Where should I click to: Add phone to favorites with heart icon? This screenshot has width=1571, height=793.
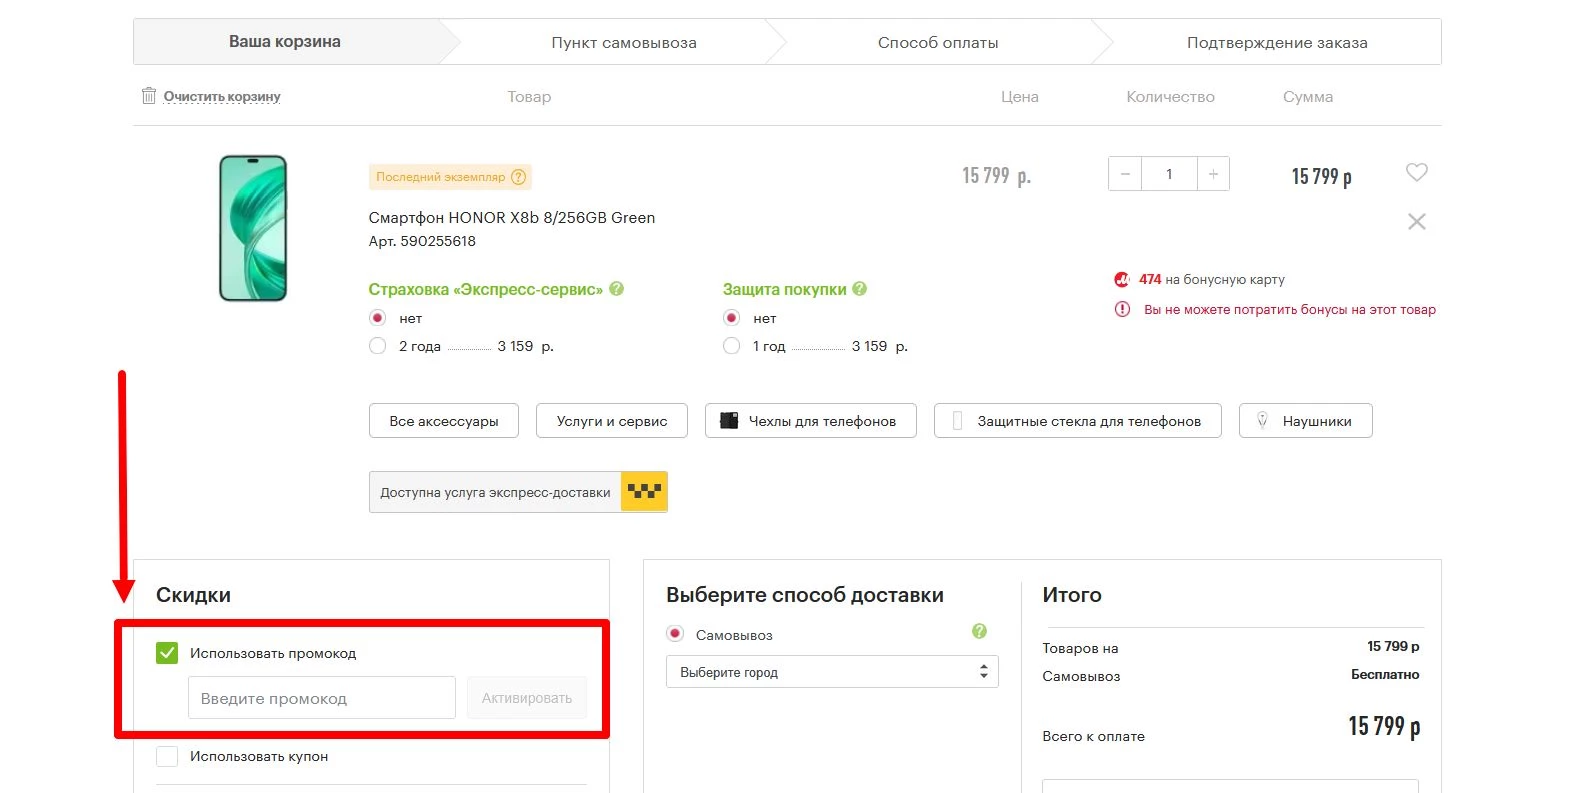click(x=1416, y=172)
